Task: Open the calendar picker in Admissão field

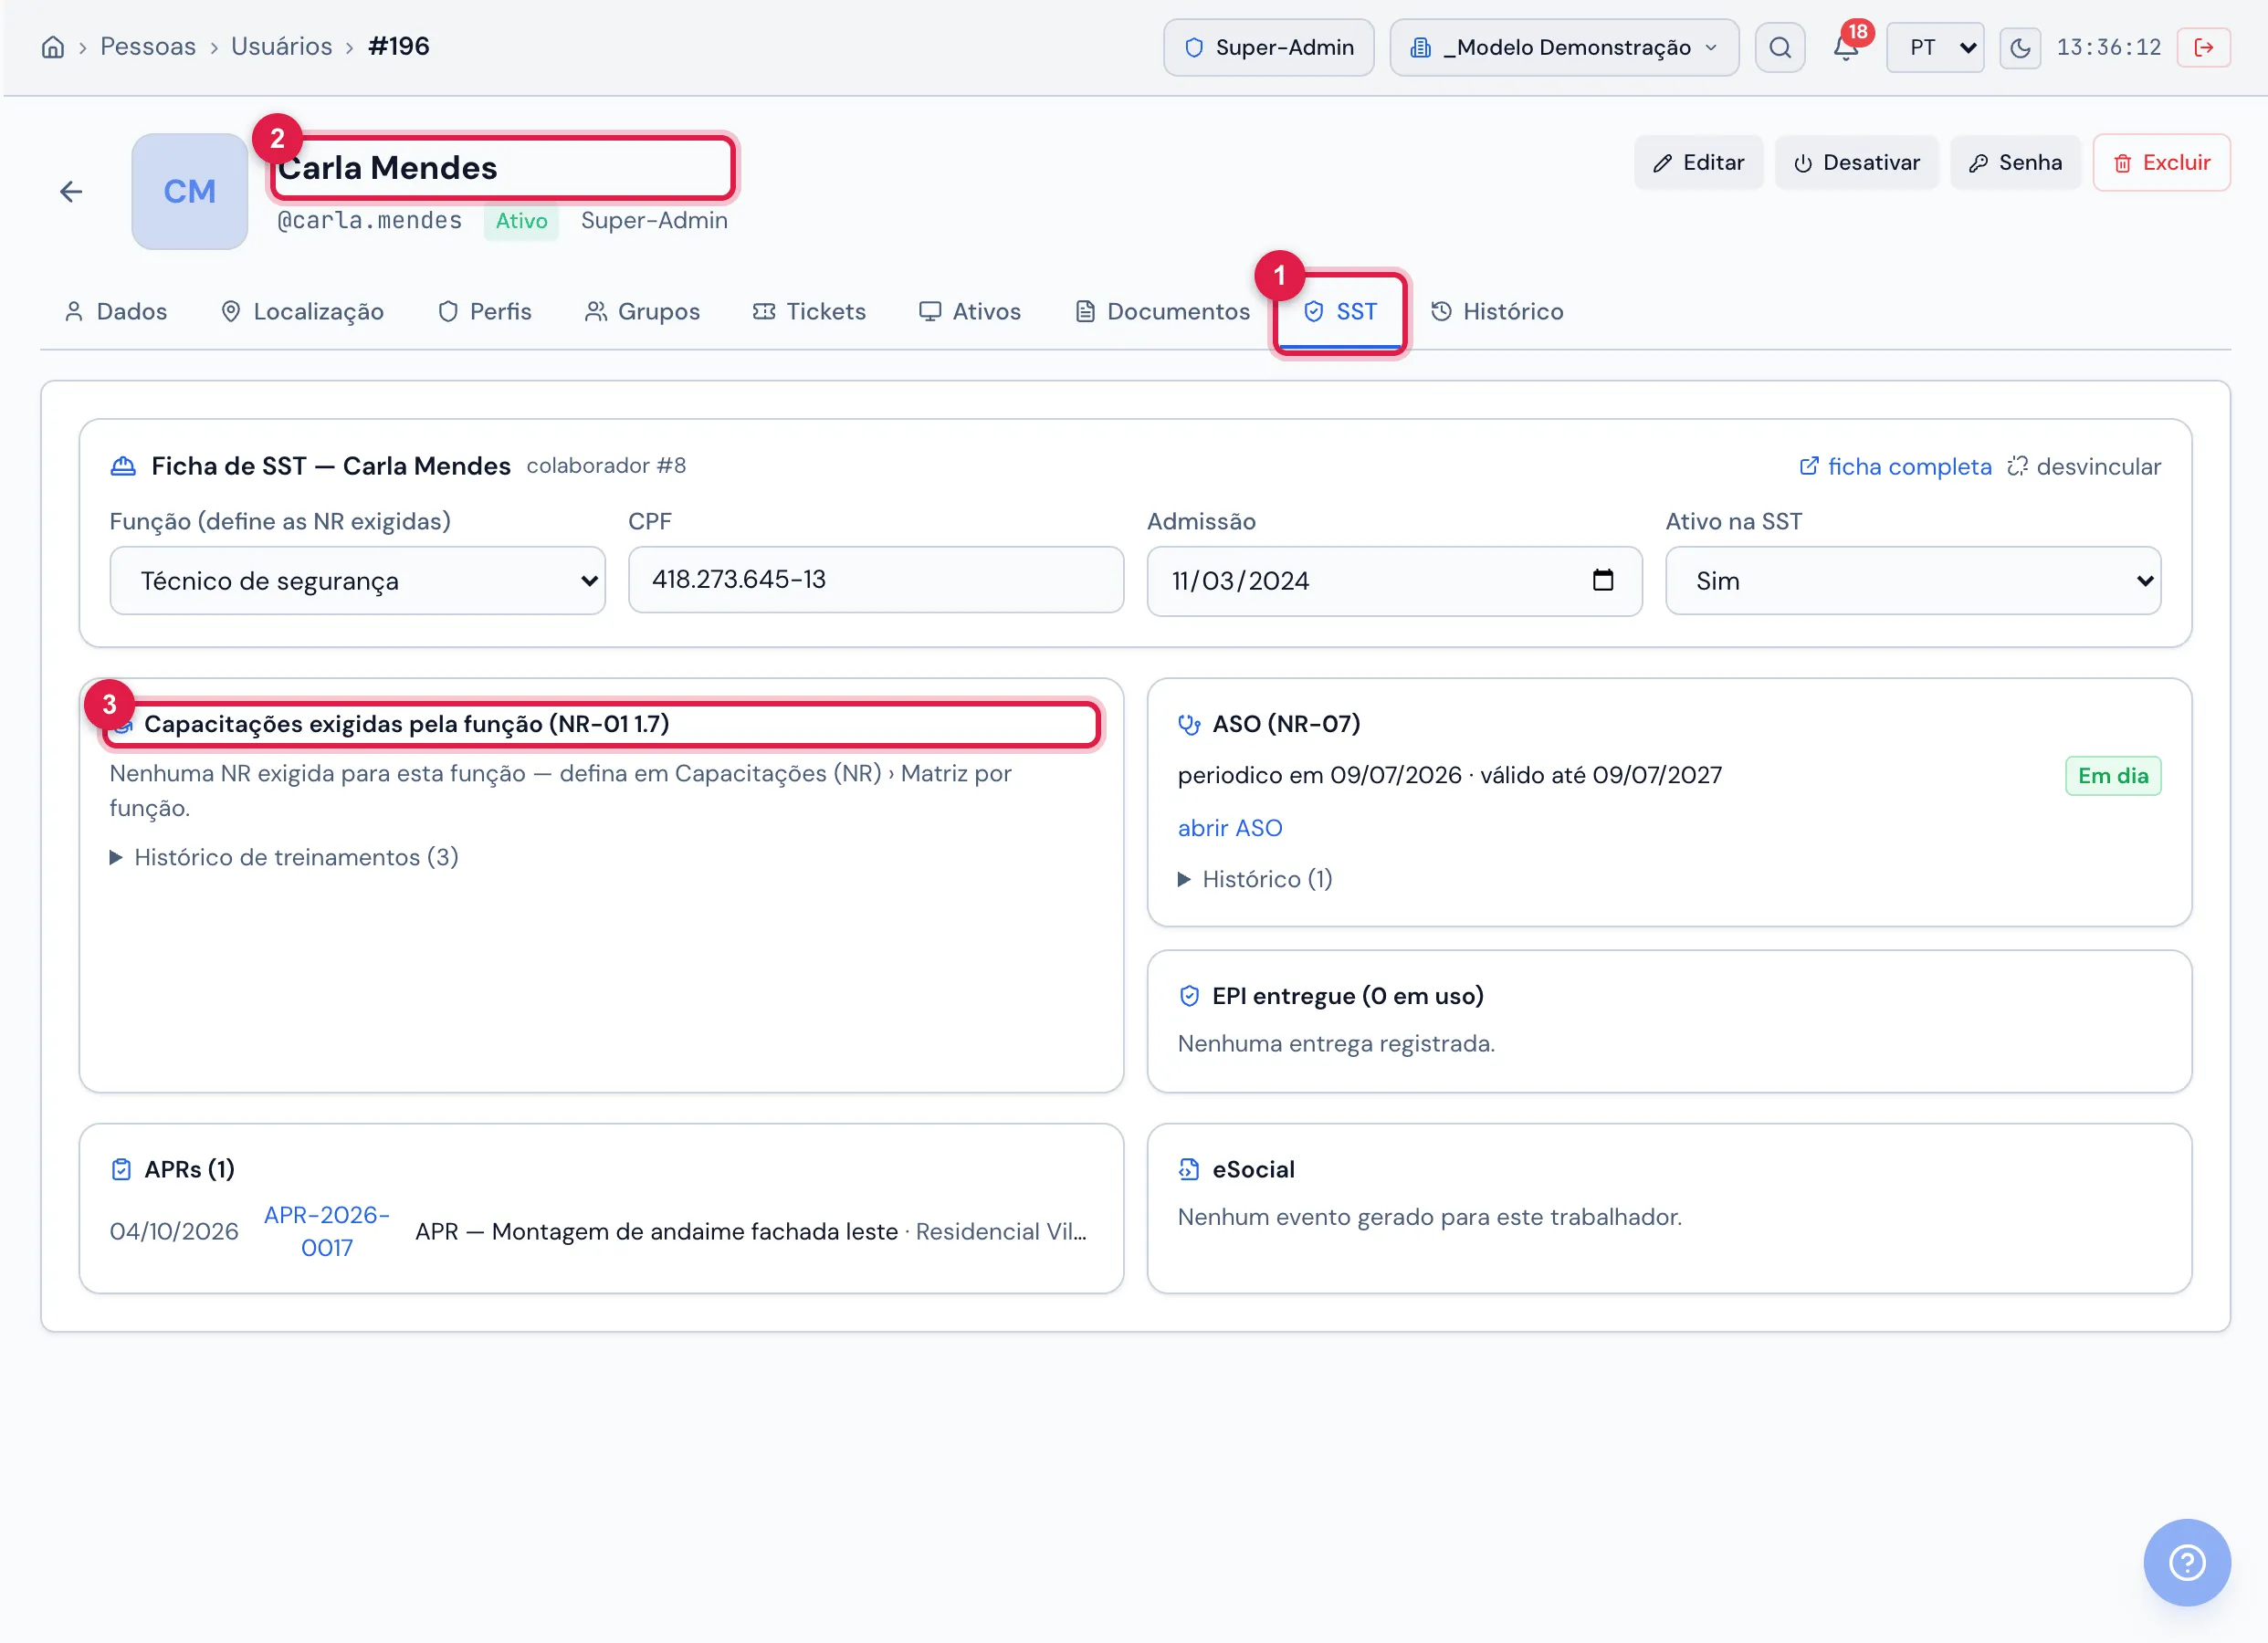Action: [1603, 580]
